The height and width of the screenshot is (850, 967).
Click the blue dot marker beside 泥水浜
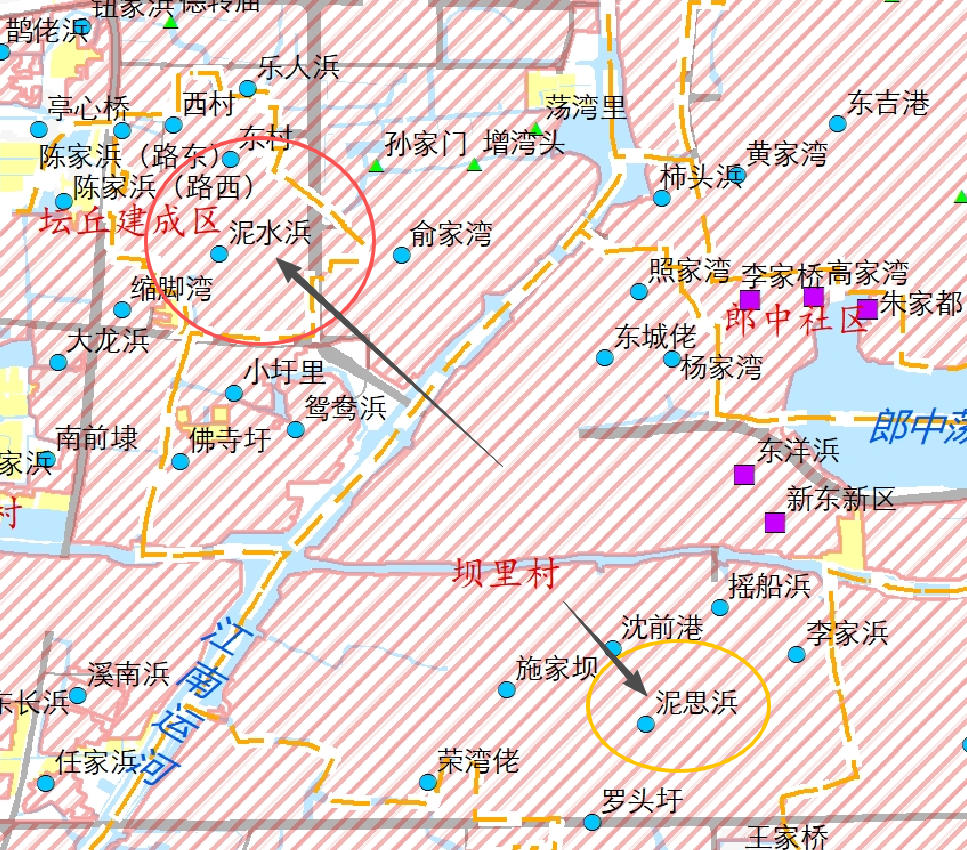[x=219, y=254]
